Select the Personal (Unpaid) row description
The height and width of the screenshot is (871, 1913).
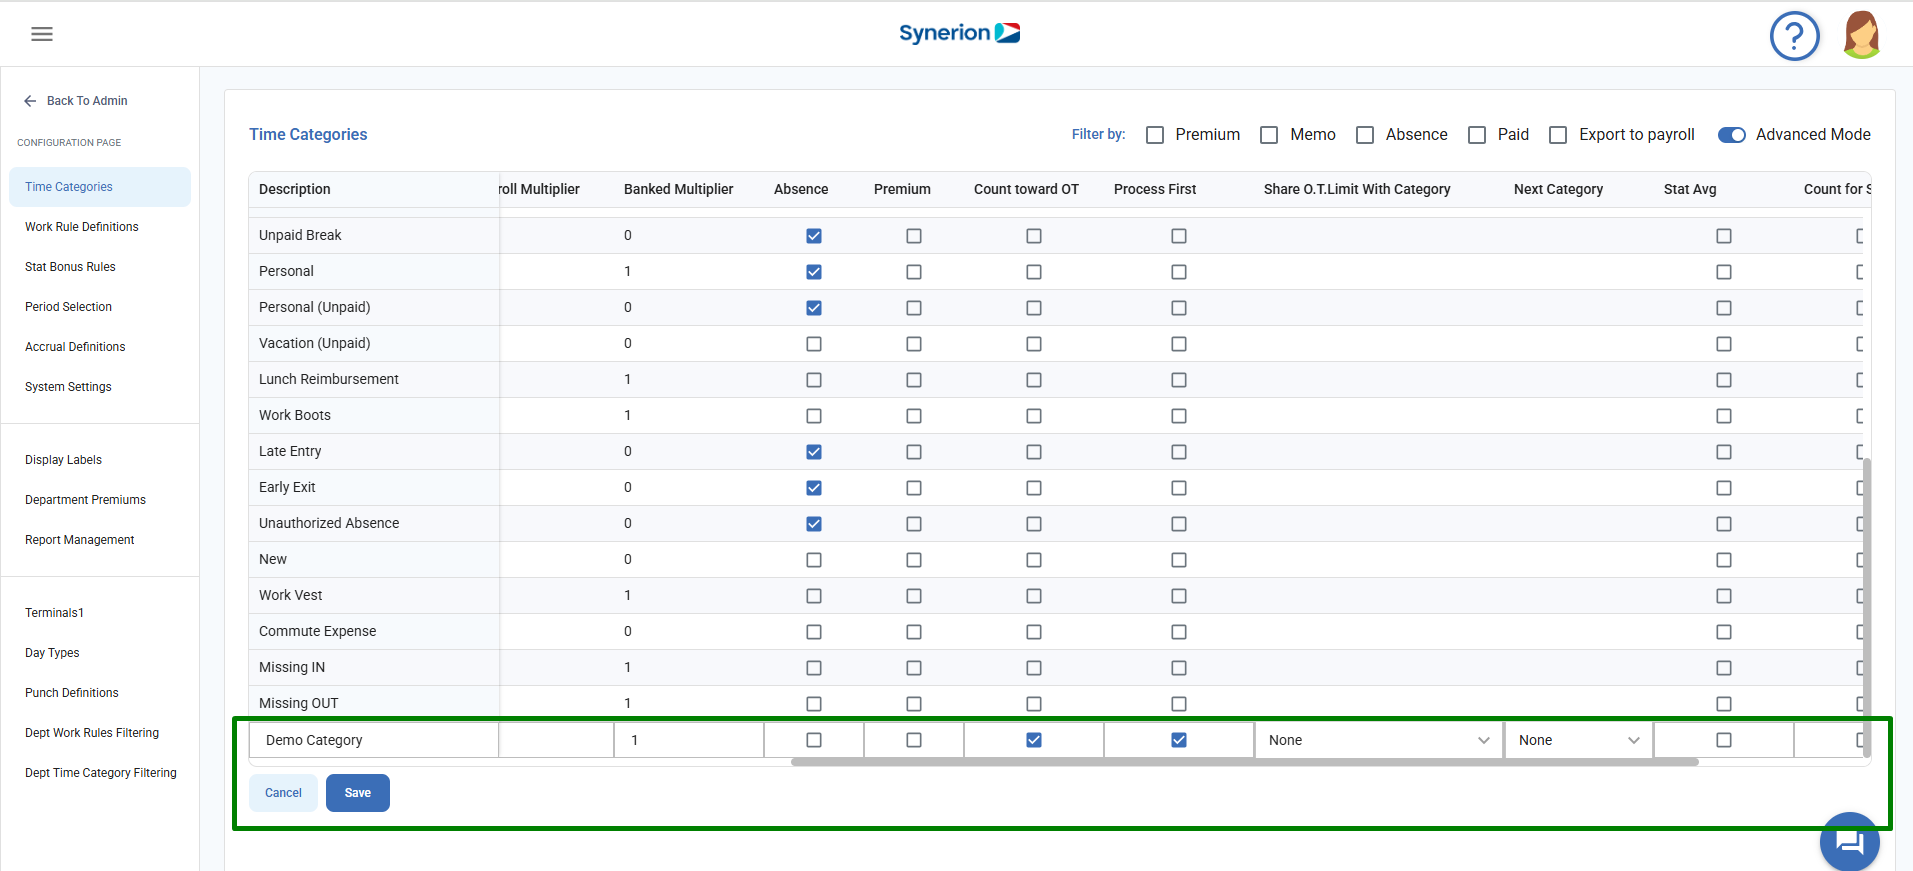click(314, 307)
